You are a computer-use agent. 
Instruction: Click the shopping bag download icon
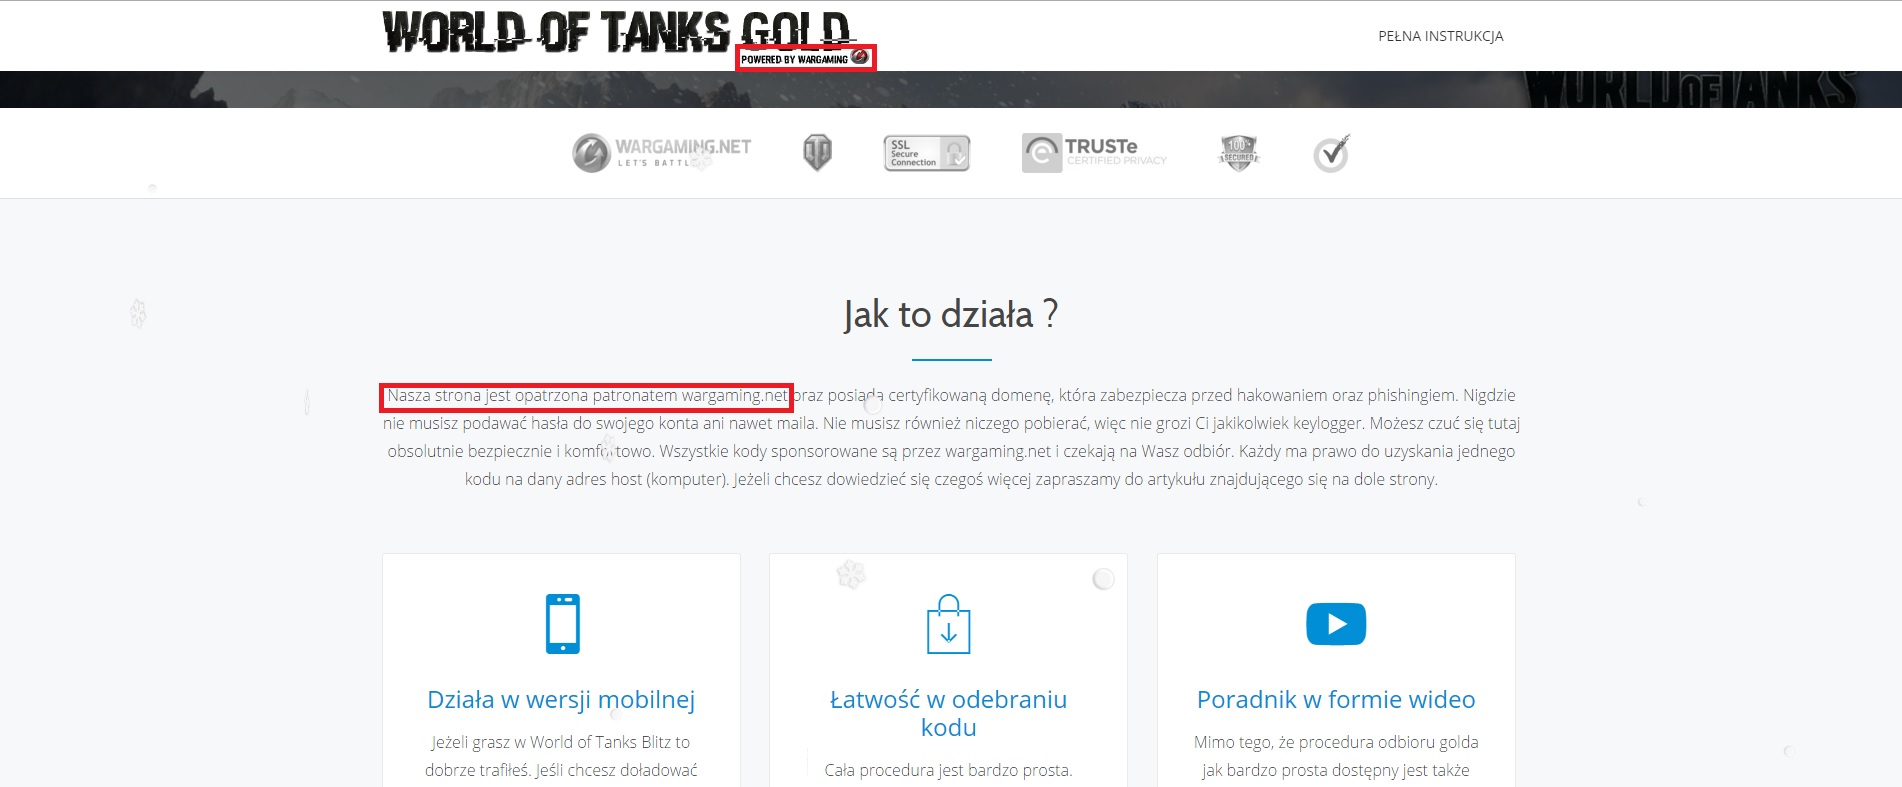[948, 624]
